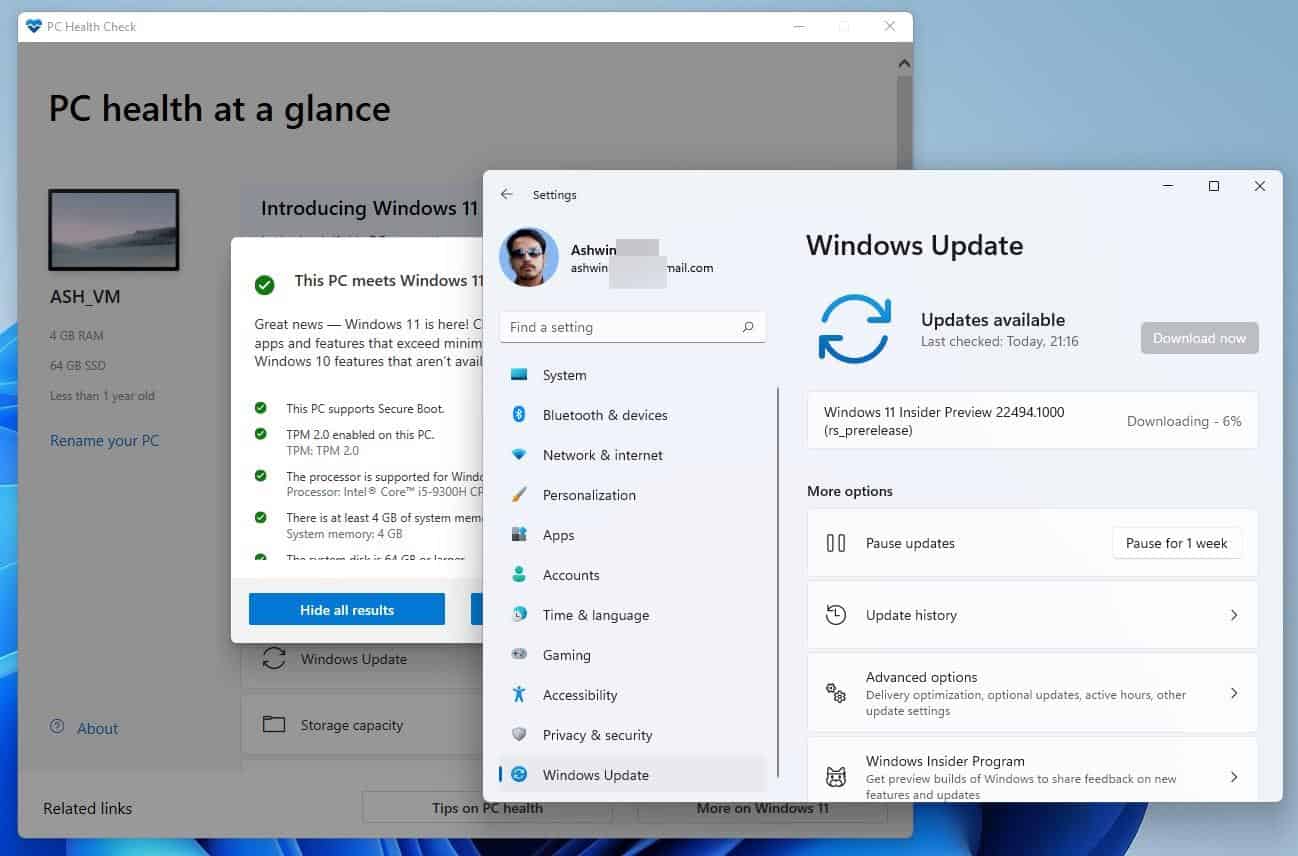Click the Storage capacity row in PC Health Check
The height and width of the screenshot is (856, 1298).
tap(362, 724)
